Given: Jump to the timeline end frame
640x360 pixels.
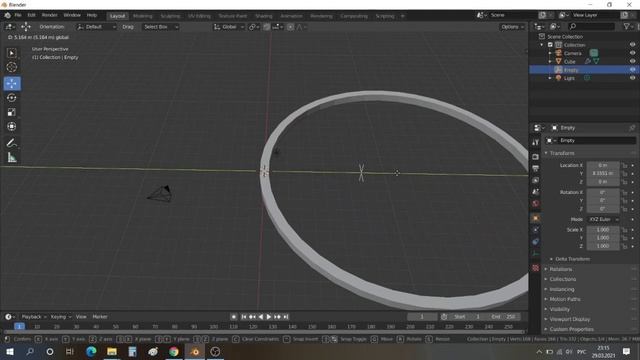Looking at the screenshot, I should [x=286, y=317].
